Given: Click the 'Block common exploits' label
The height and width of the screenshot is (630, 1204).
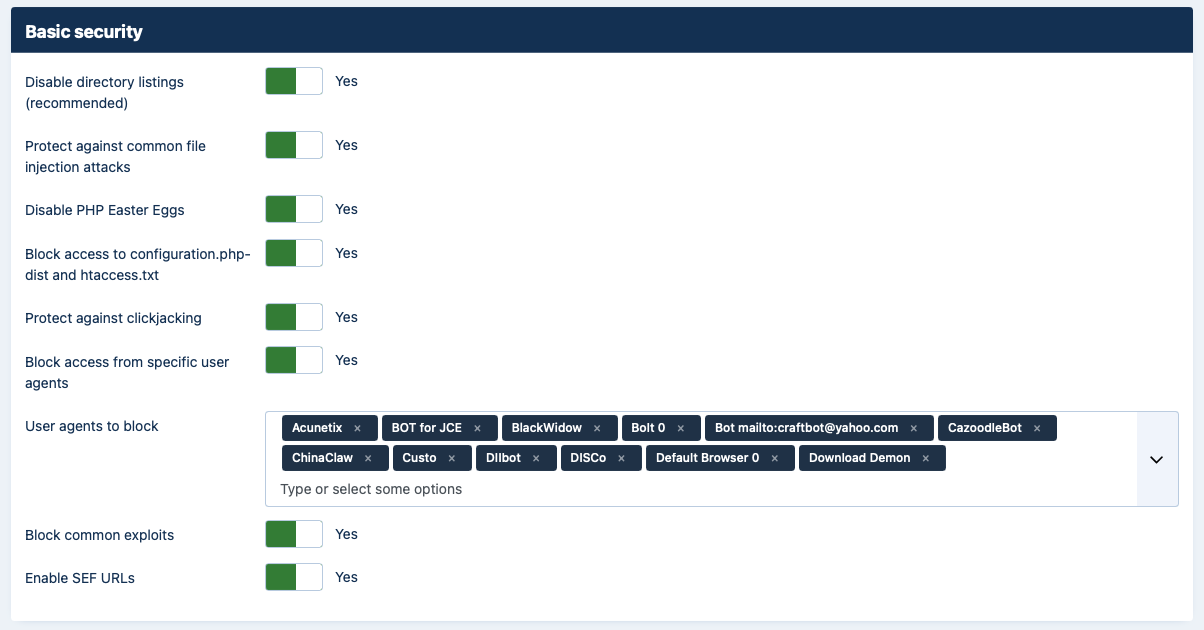Looking at the screenshot, I should [x=100, y=535].
